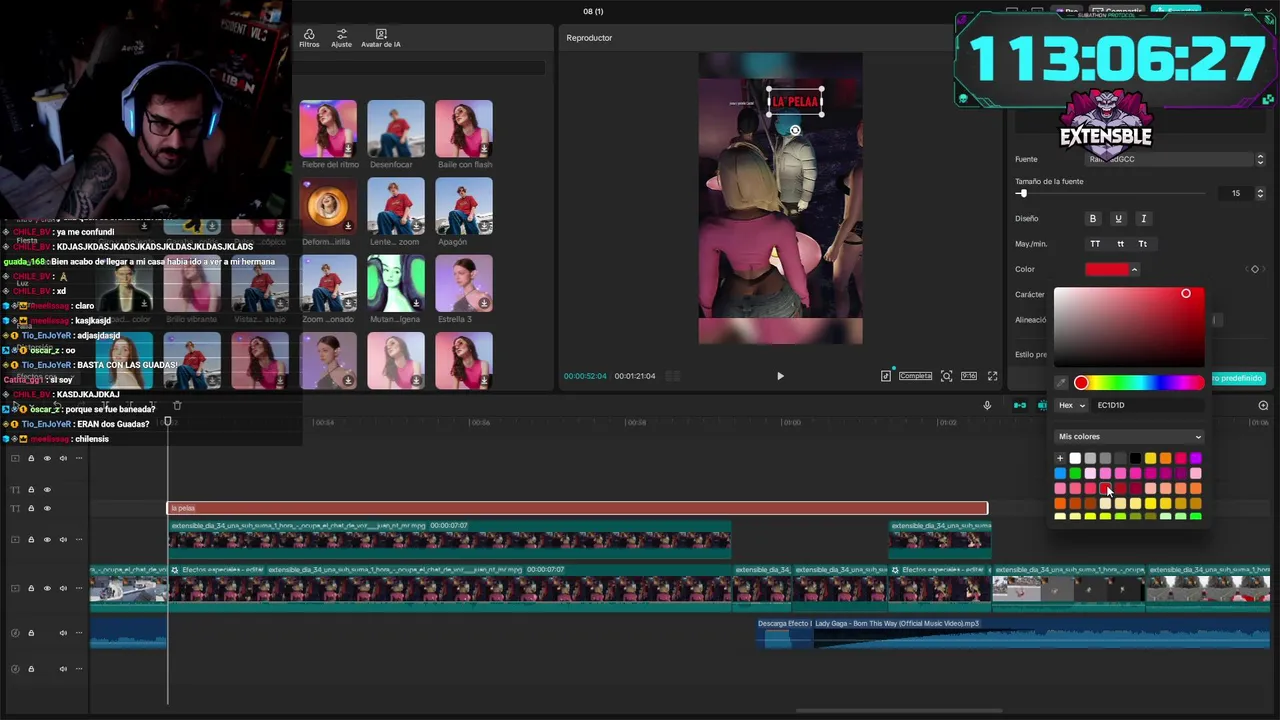Click the EC1D1D hex value field
This screenshot has height=720, width=1280.
pos(1148,405)
